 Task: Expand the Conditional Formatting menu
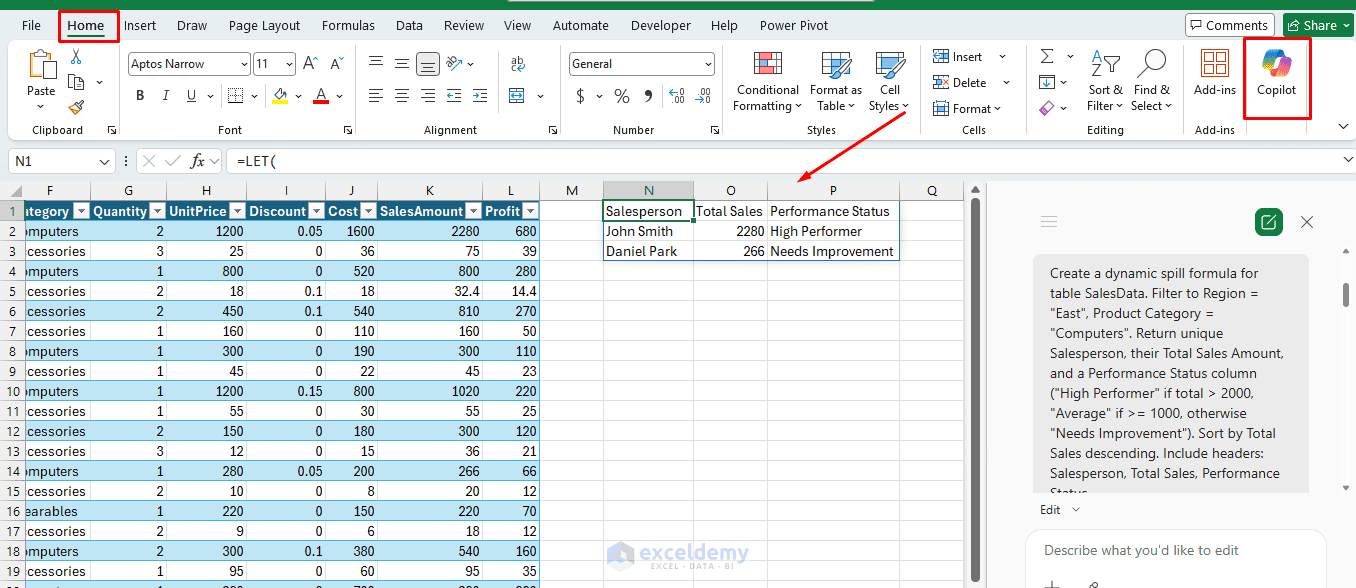pyautogui.click(x=768, y=82)
